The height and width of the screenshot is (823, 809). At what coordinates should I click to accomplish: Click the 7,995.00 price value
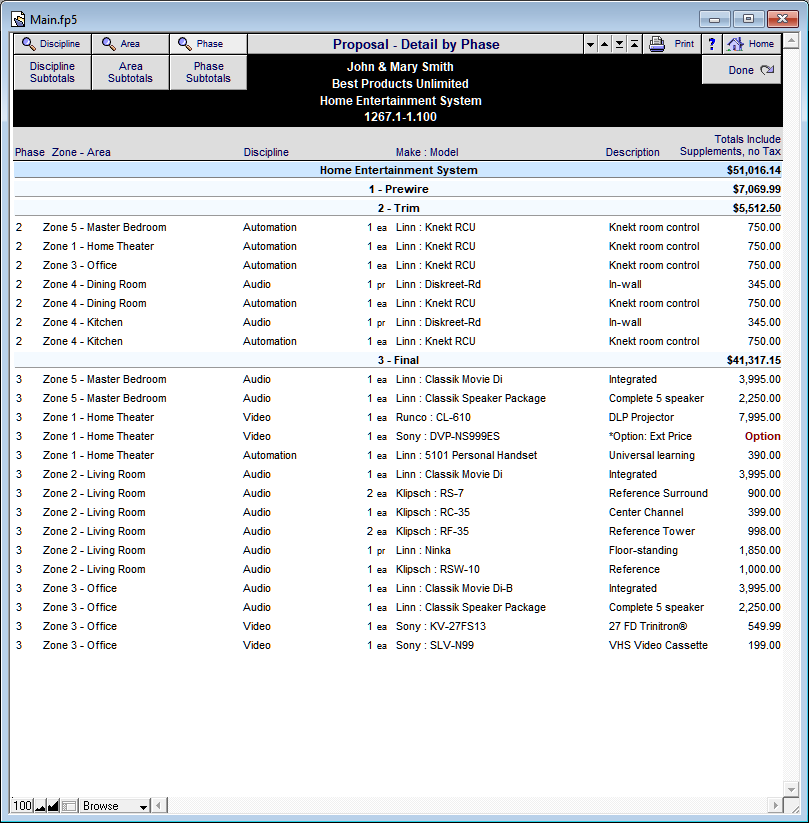coord(759,417)
